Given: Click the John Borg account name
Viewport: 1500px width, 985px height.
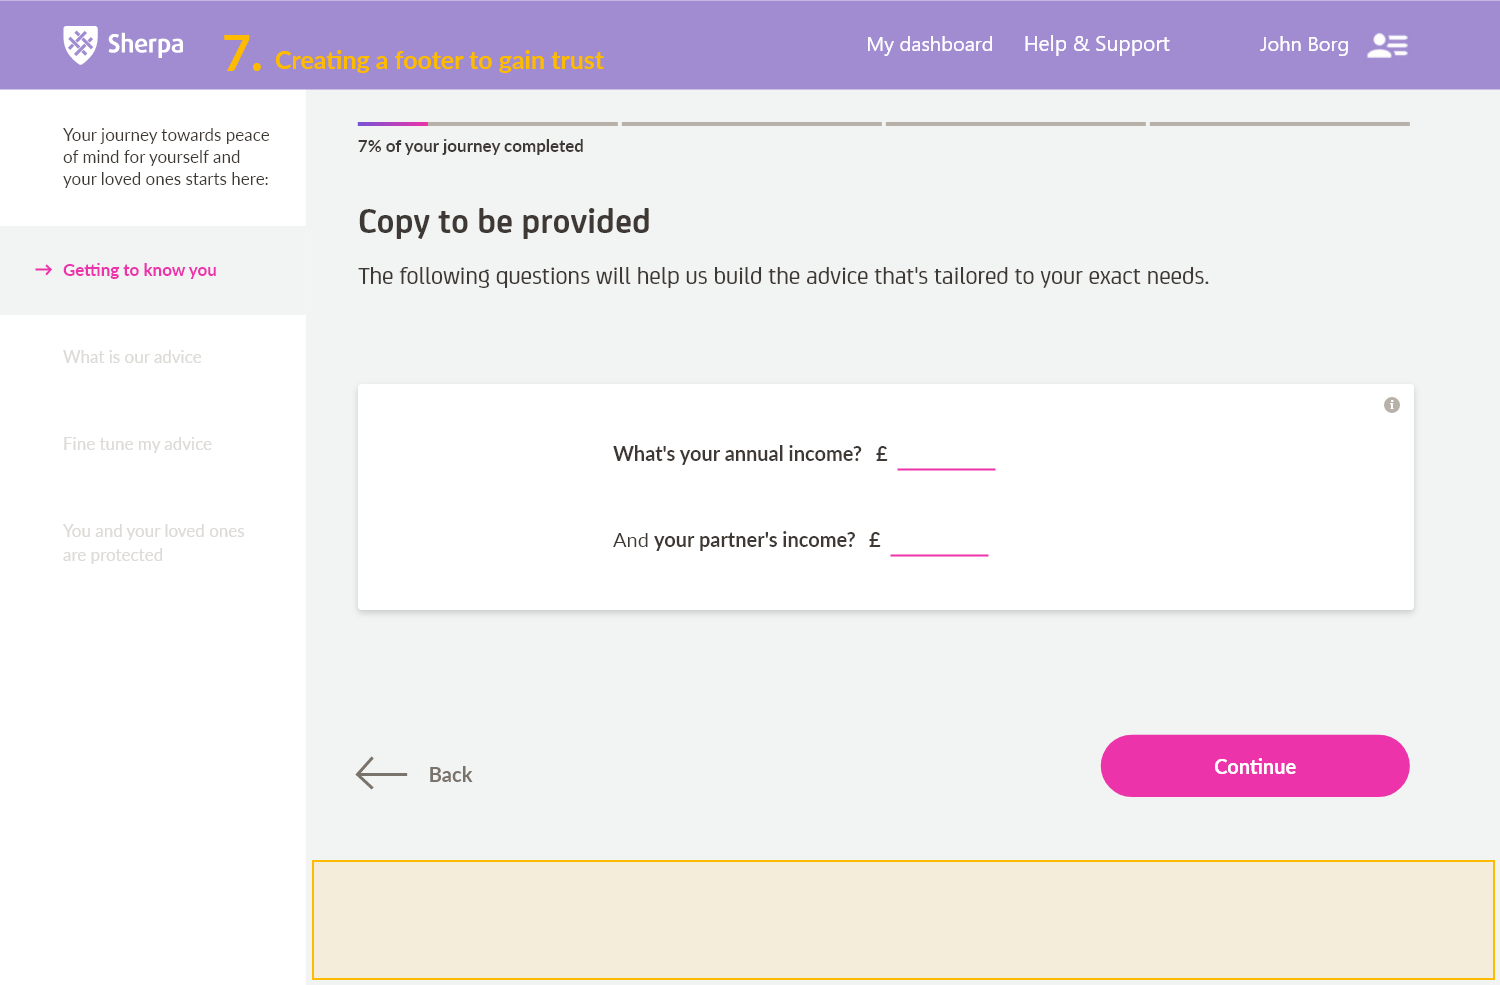Looking at the screenshot, I should [1304, 45].
